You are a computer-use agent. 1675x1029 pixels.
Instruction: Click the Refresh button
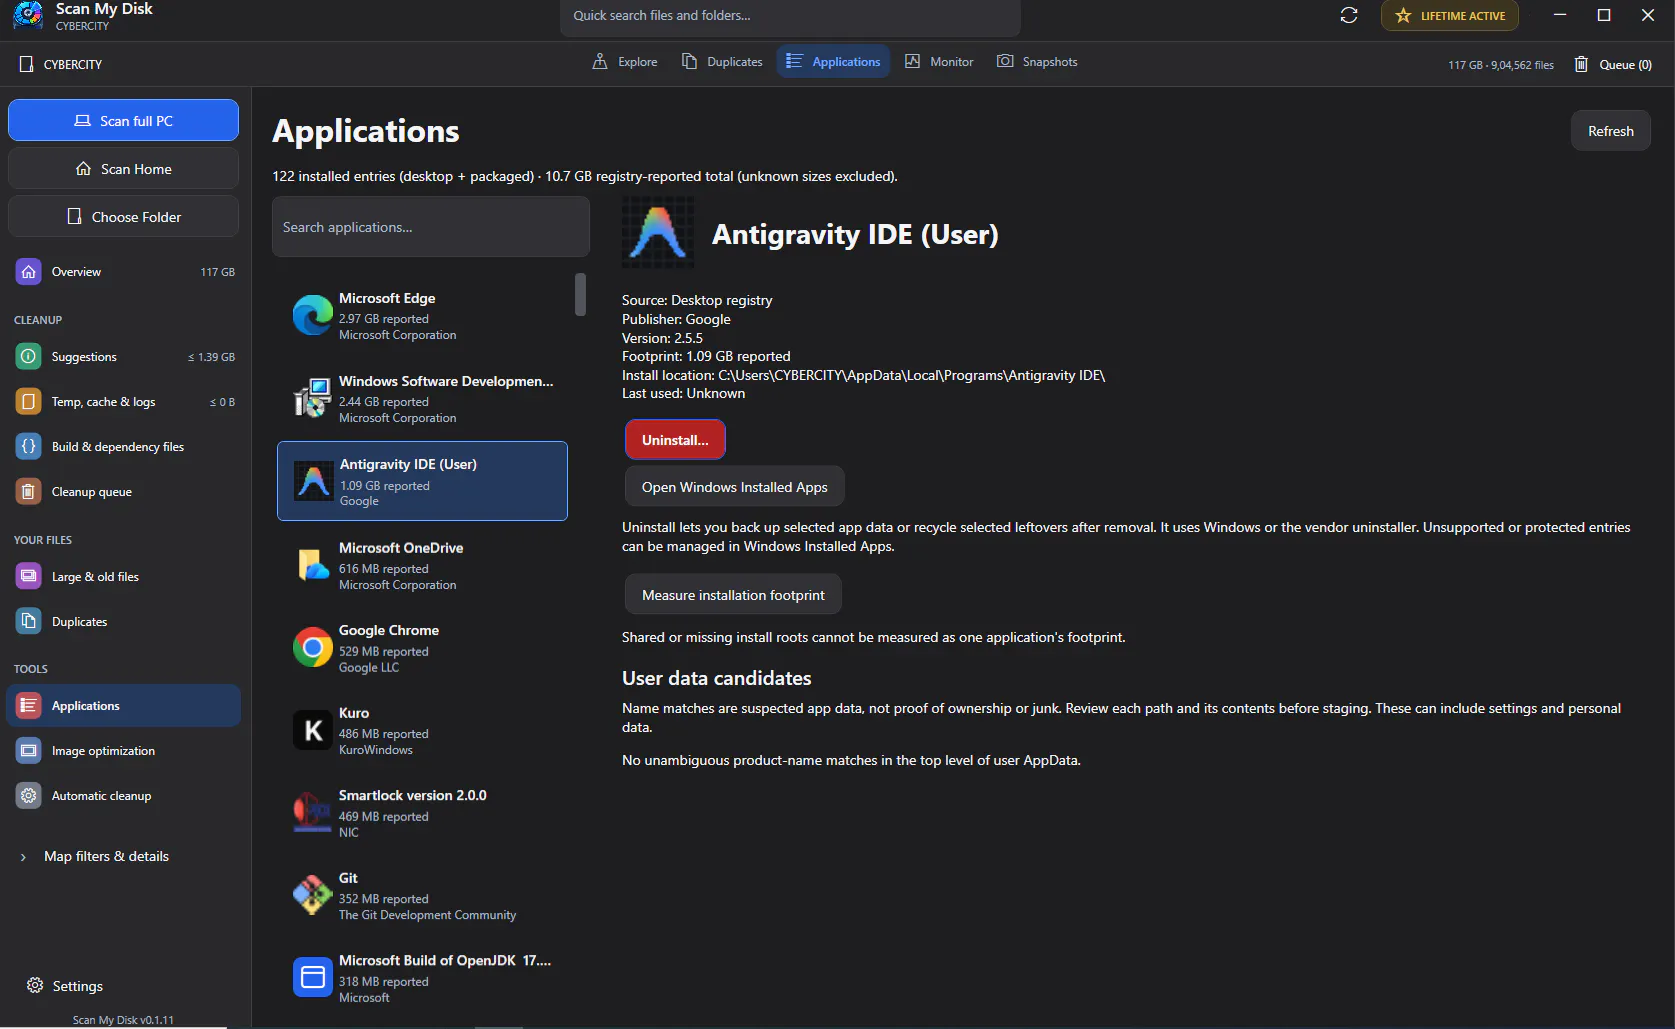(x=1610, y=131)
